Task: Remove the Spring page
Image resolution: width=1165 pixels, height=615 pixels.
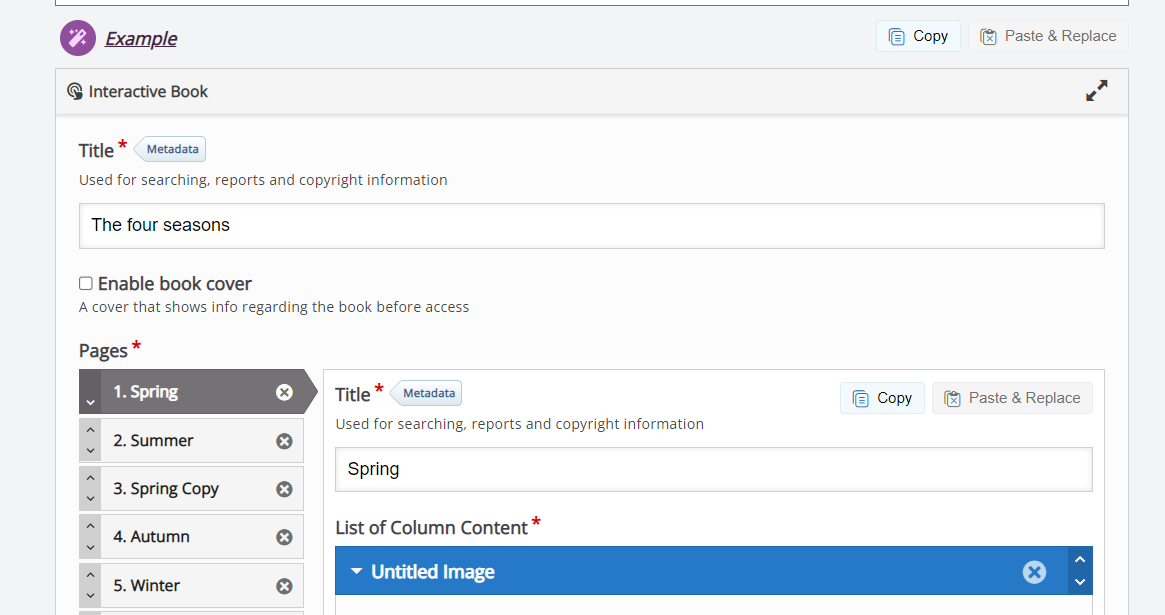Action: pos(284,392)
